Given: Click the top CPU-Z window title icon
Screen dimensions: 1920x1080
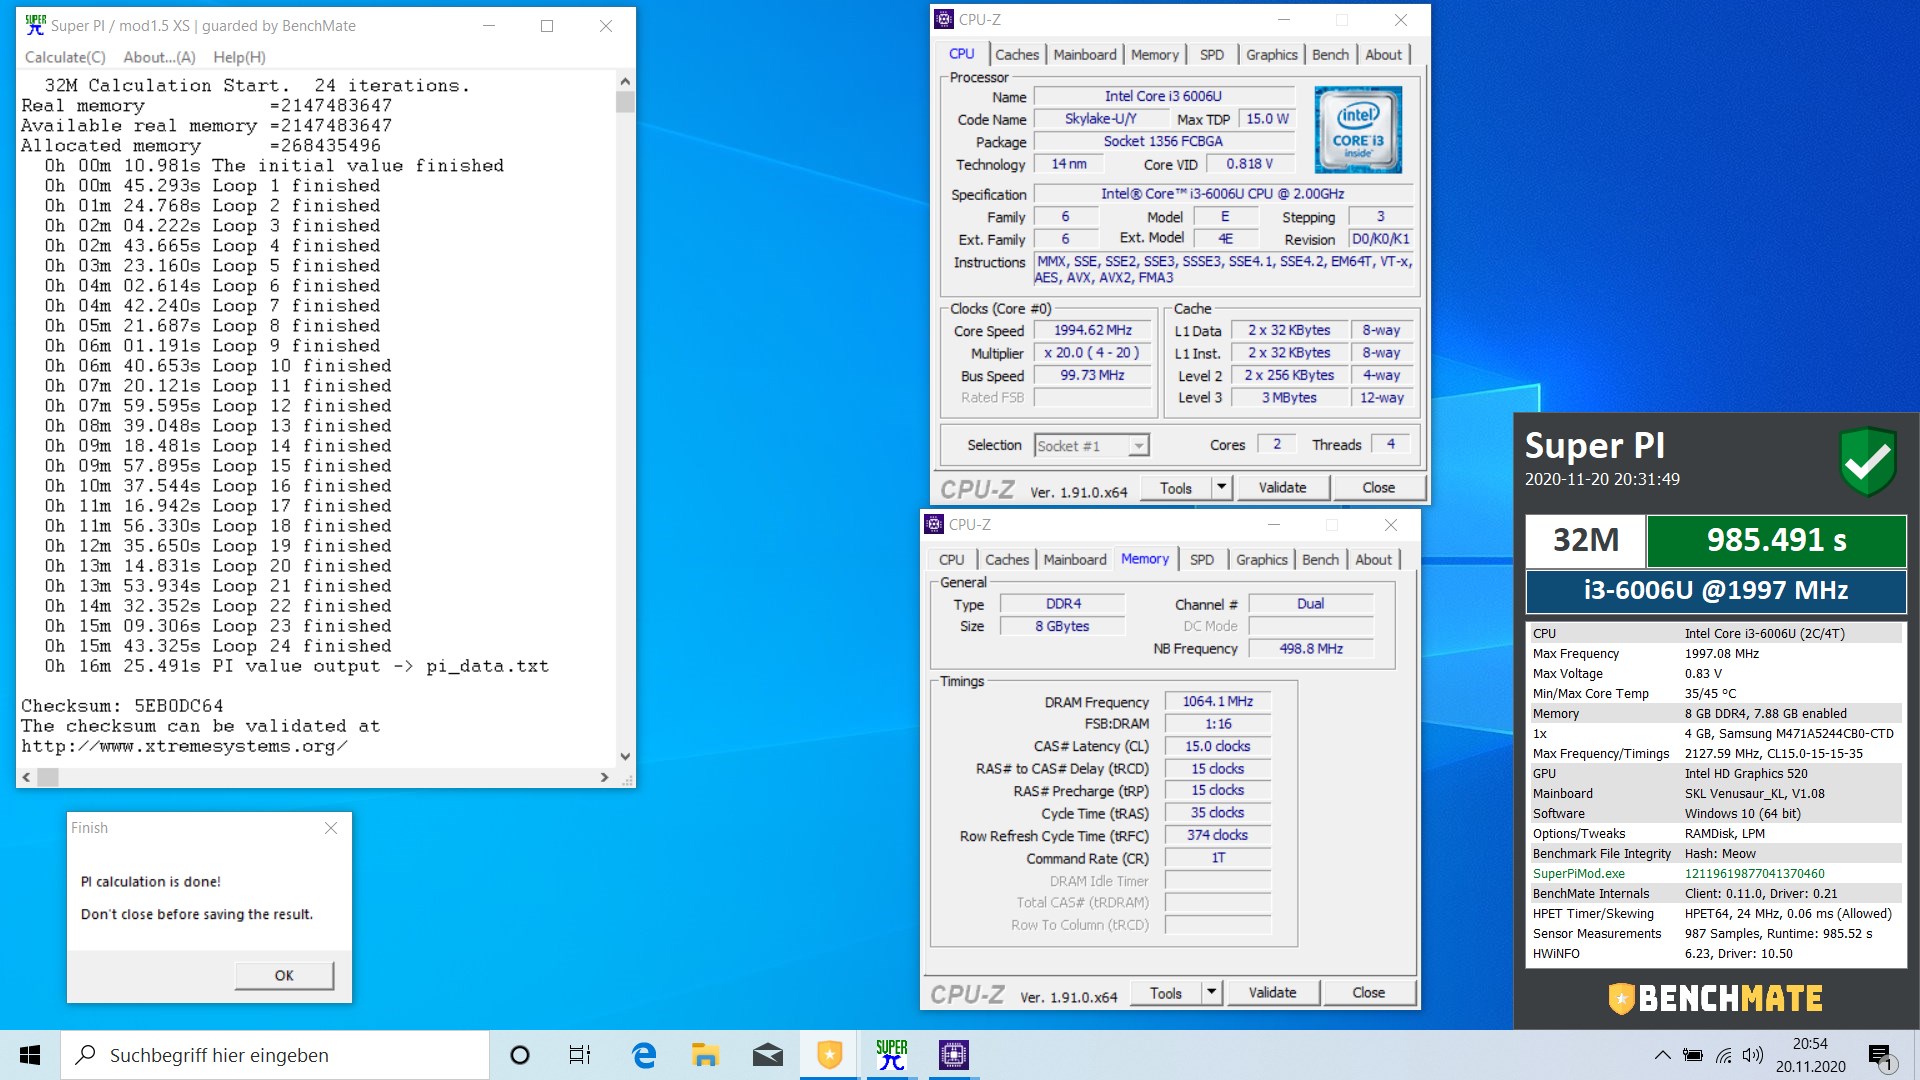Looking at the screenshot, I should click(x=944, y=19).
